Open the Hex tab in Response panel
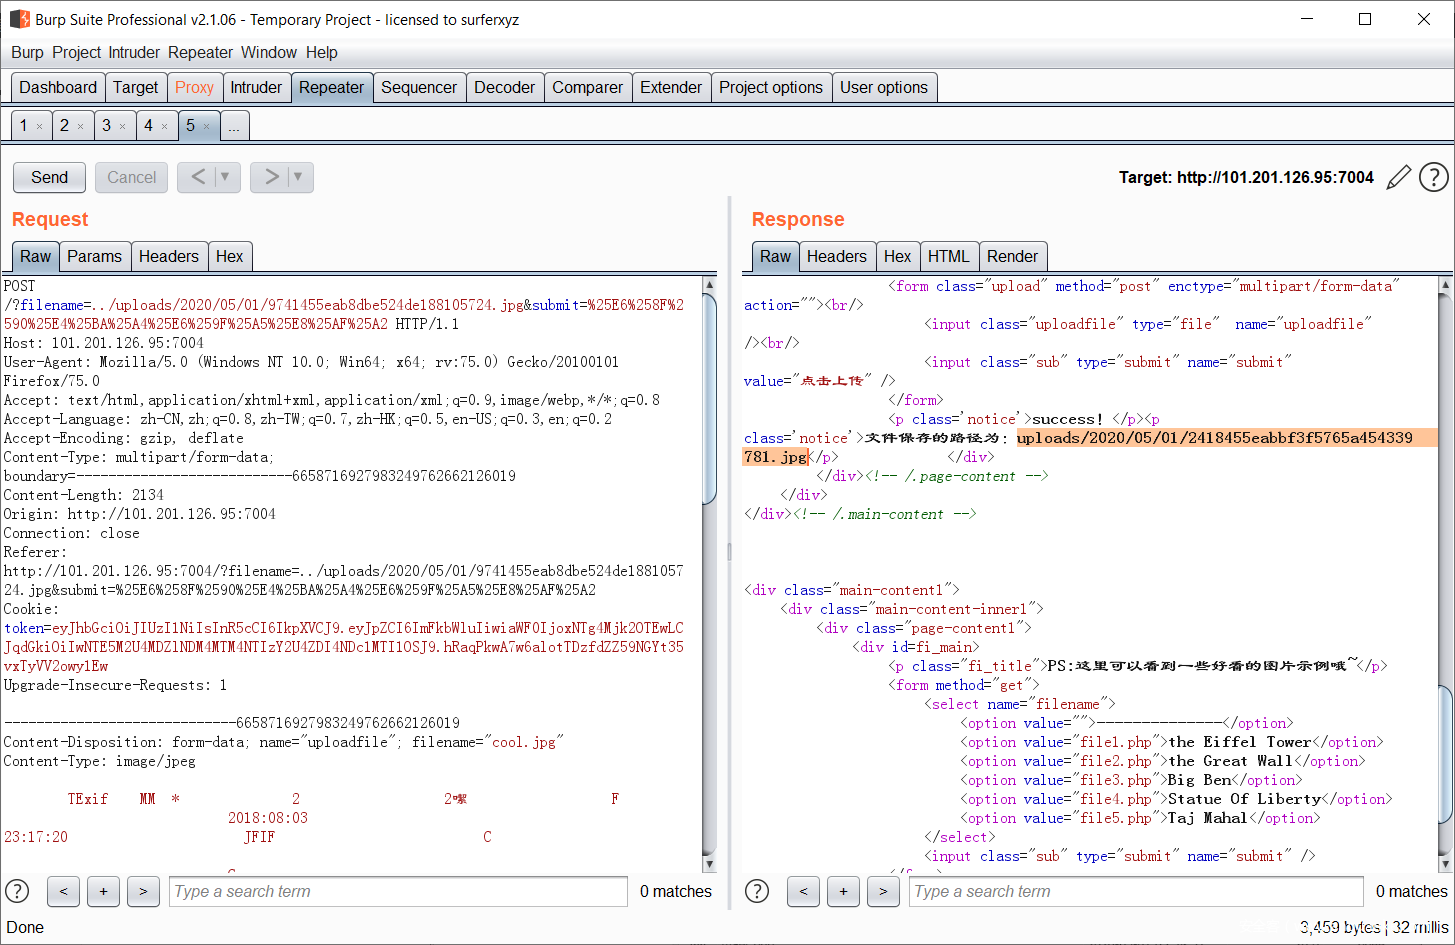The width and height of the screenshot is (1455, 945). coord(897,257)
